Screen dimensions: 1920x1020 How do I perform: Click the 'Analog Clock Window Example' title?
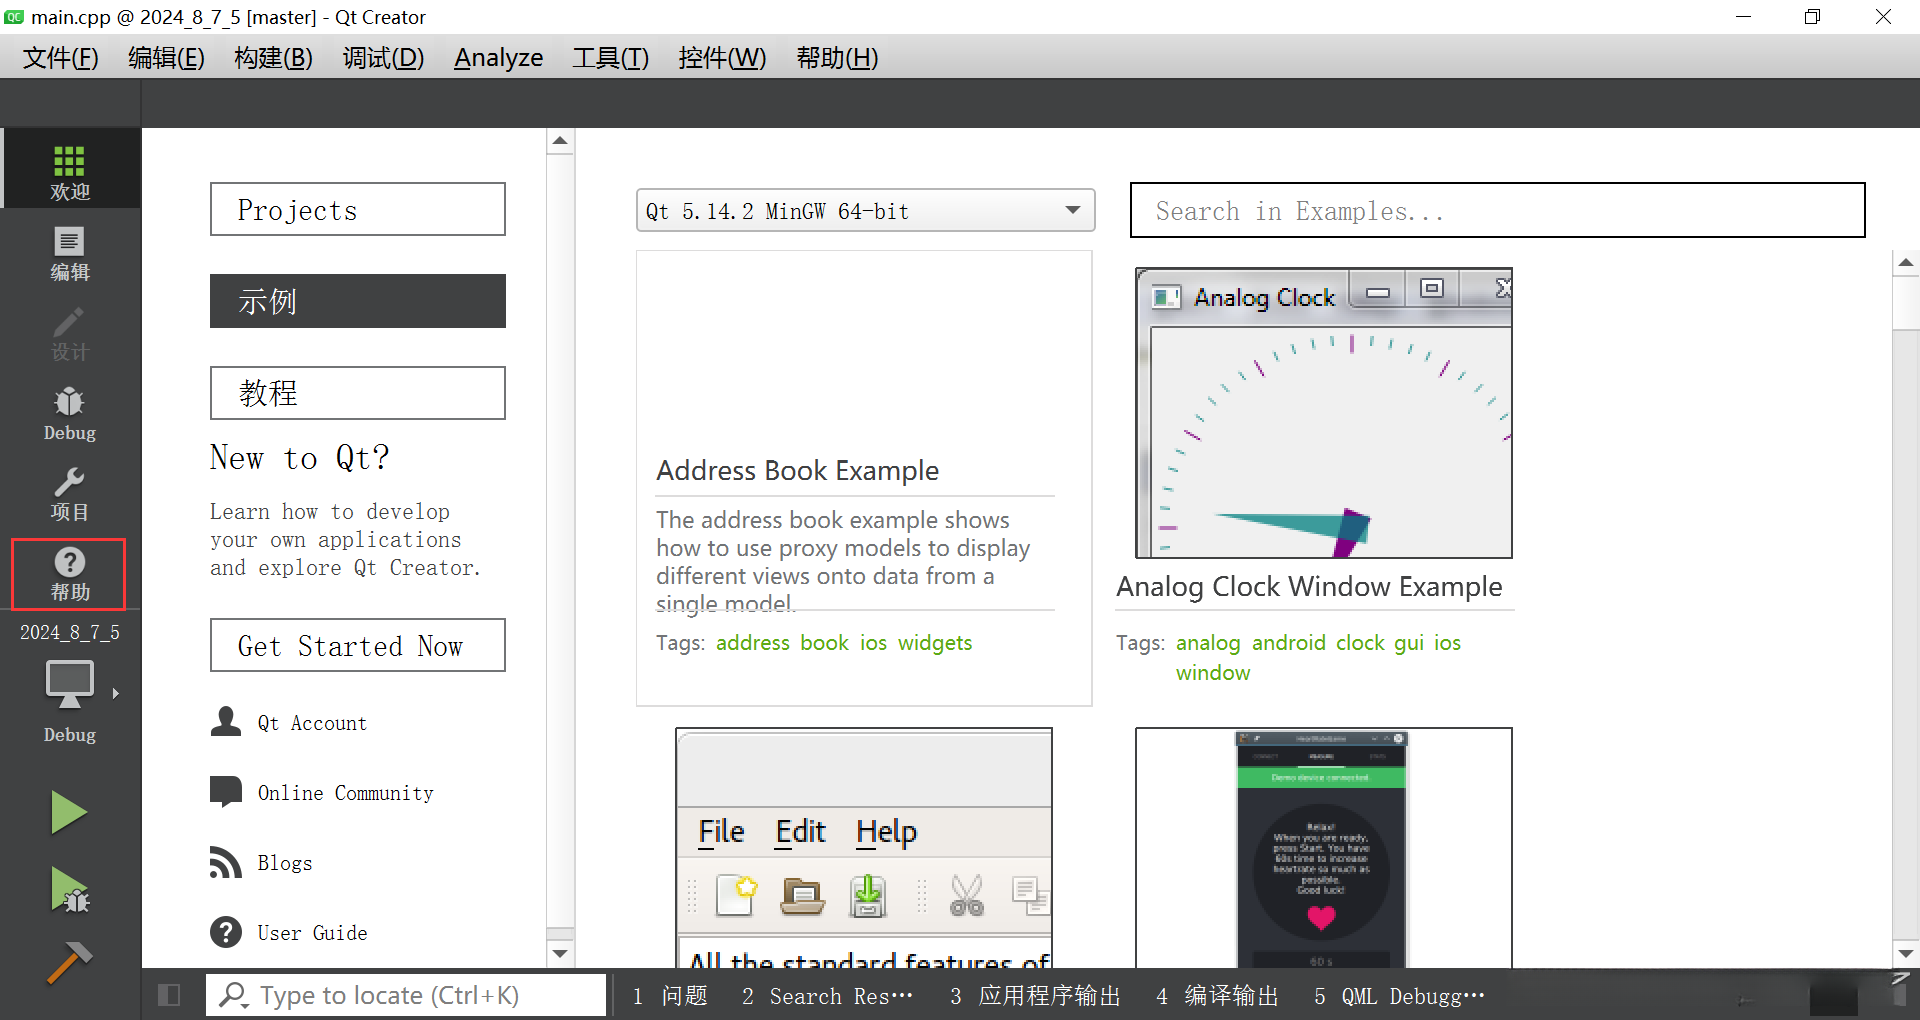[x=1310, y=587]
